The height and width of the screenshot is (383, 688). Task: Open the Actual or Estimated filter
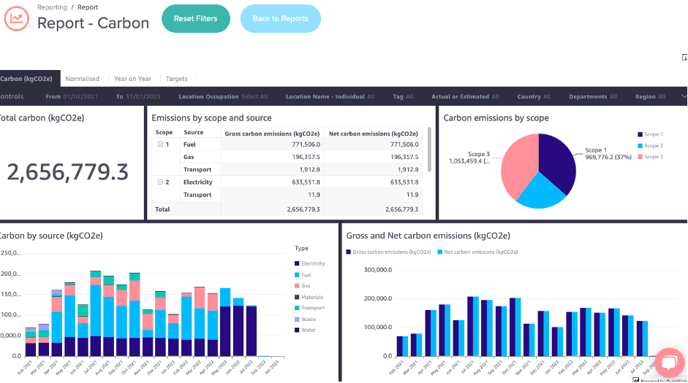click(465, 97)
